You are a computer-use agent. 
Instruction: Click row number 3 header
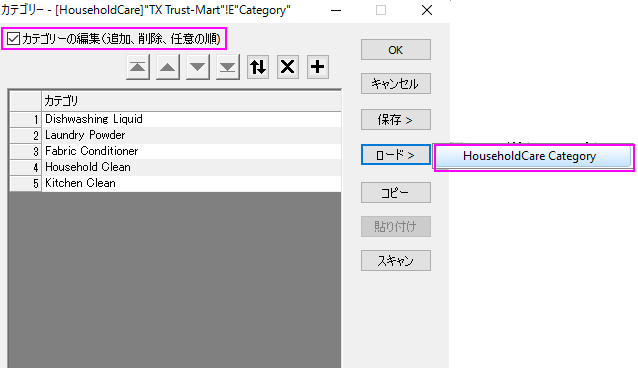click(26, 151)
